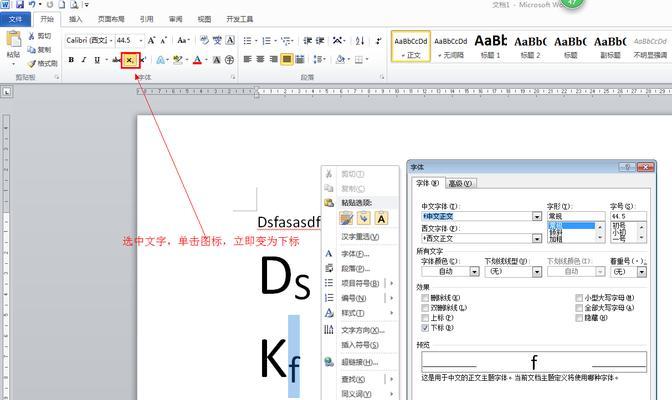The width and height of the screenshot is (672, 400).
Task: Switch to the 插入 Insert ribbon tab
Action: tap(75, 19)
